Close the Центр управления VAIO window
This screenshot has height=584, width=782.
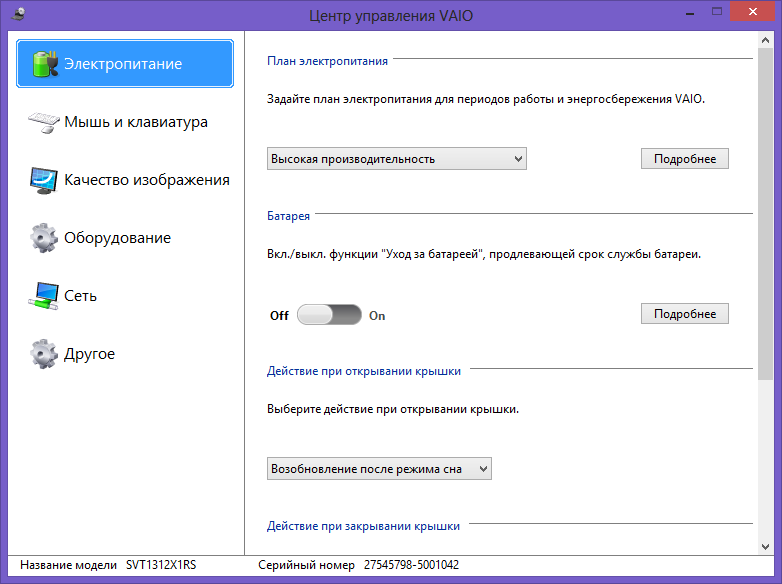753,11
